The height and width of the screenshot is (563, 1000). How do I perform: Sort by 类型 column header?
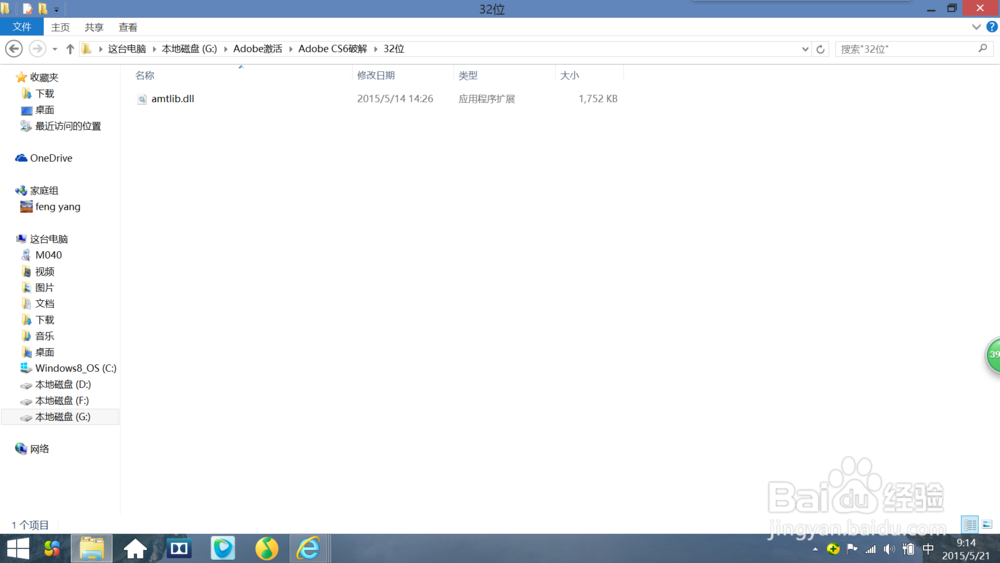(x=467, y=75)
